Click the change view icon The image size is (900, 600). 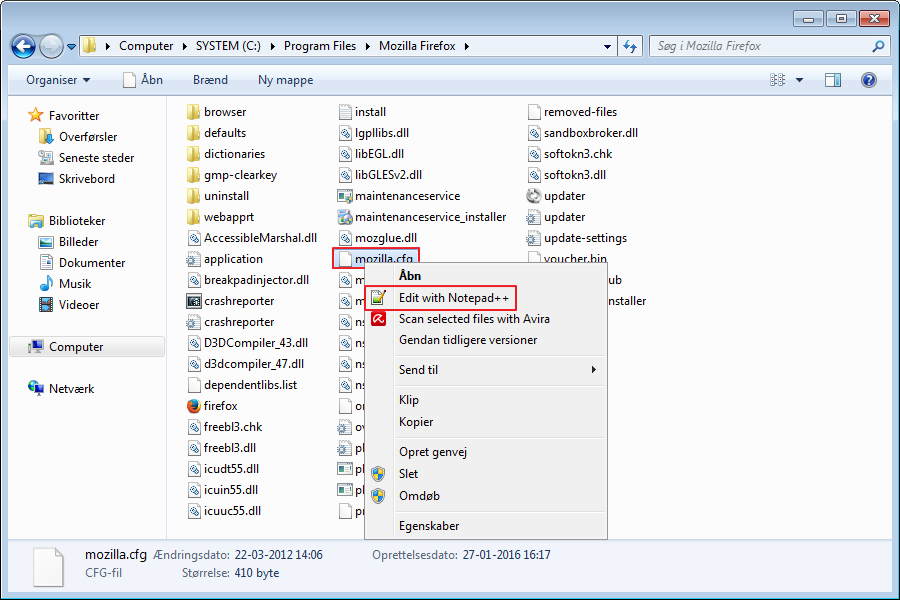pyautogui.click(x=777, y=80)
